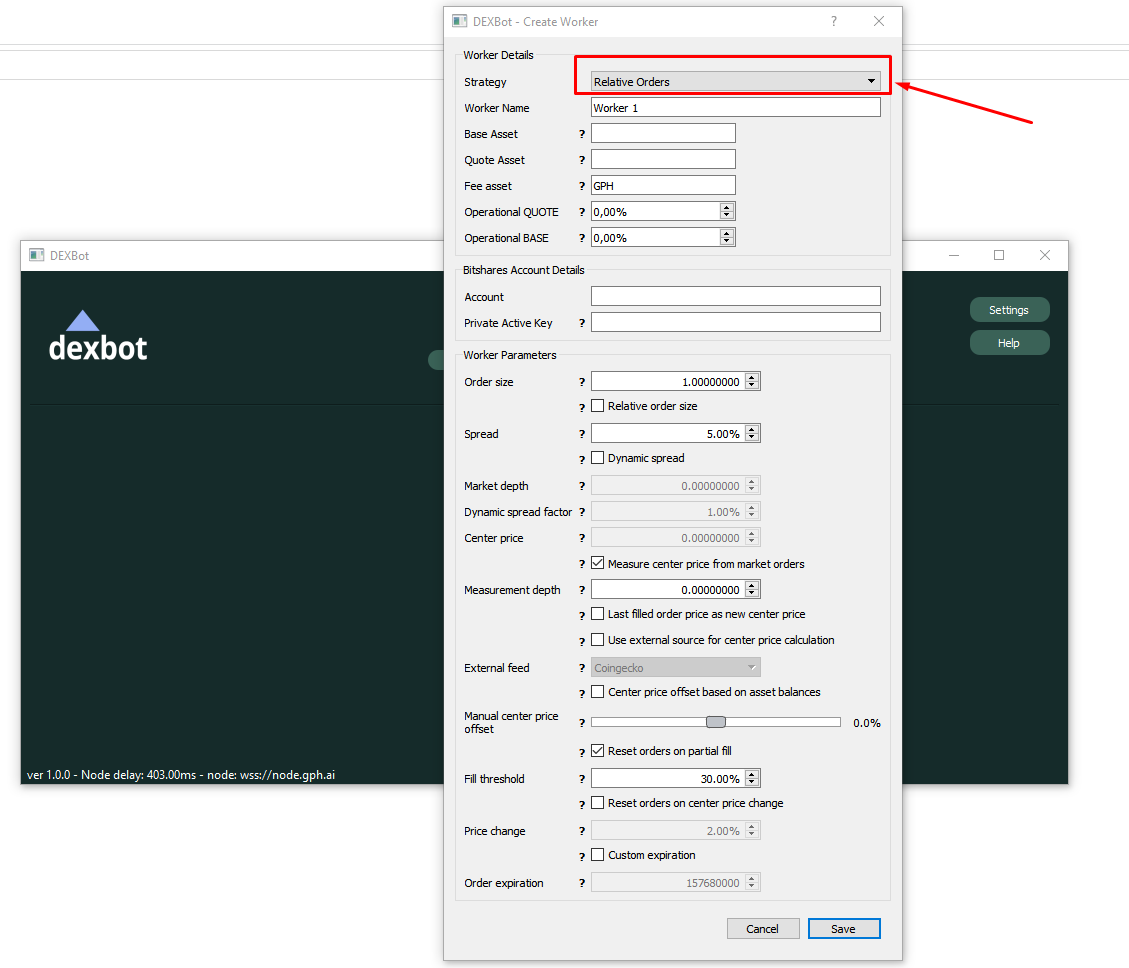This screenshot has width=1129, height=968.
Task: Click the help question mark beside Relative order size
Action: [x=582, y=408]
